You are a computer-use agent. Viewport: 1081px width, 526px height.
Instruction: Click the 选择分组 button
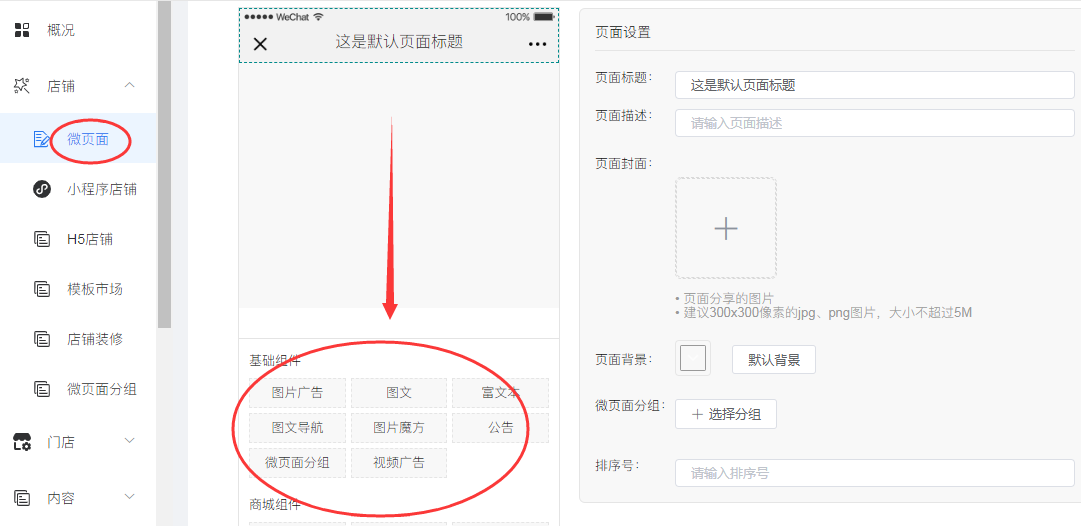point(726,414)
